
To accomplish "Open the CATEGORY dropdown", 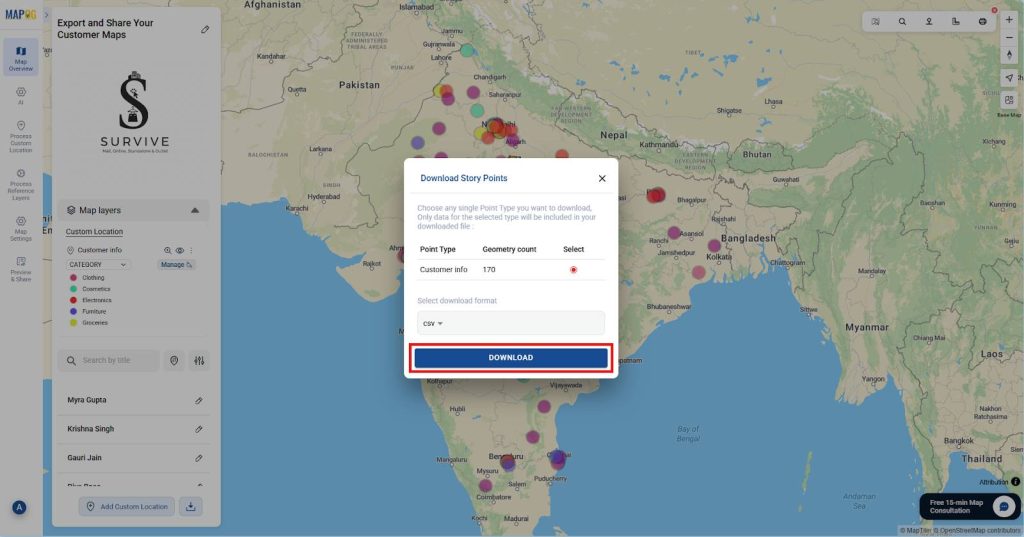I will coord(98,265).
